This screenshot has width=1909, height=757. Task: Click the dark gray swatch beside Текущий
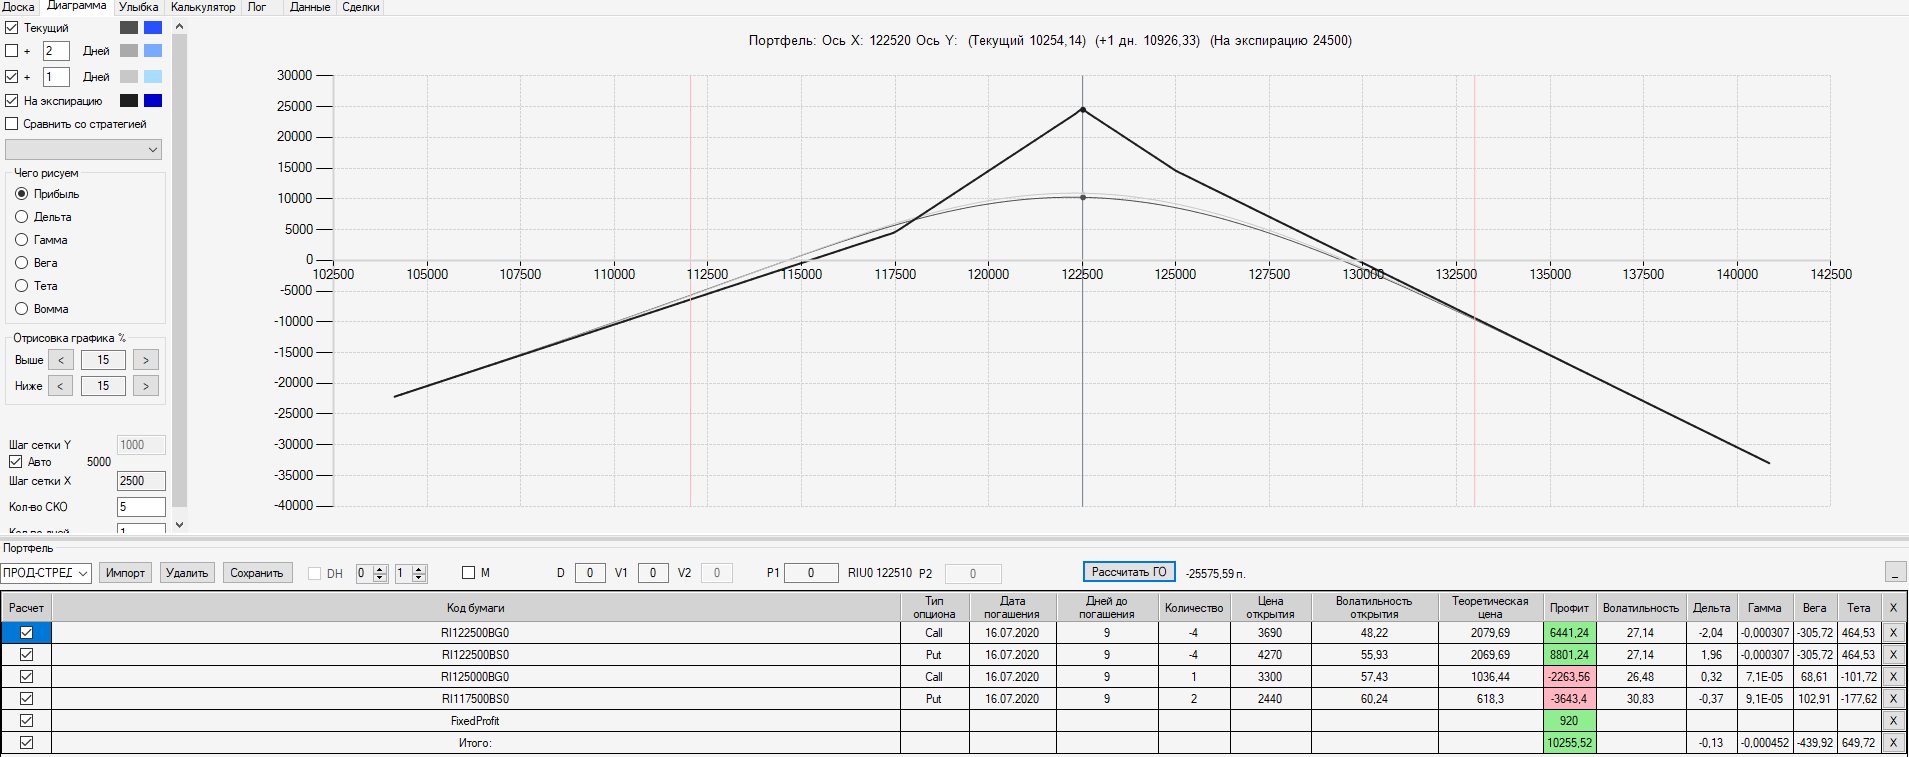tap(129, 28)
